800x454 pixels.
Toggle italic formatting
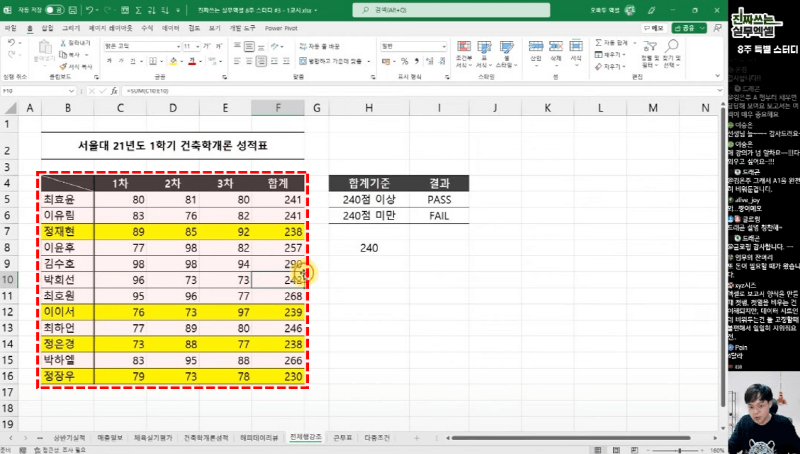point(121,61)
